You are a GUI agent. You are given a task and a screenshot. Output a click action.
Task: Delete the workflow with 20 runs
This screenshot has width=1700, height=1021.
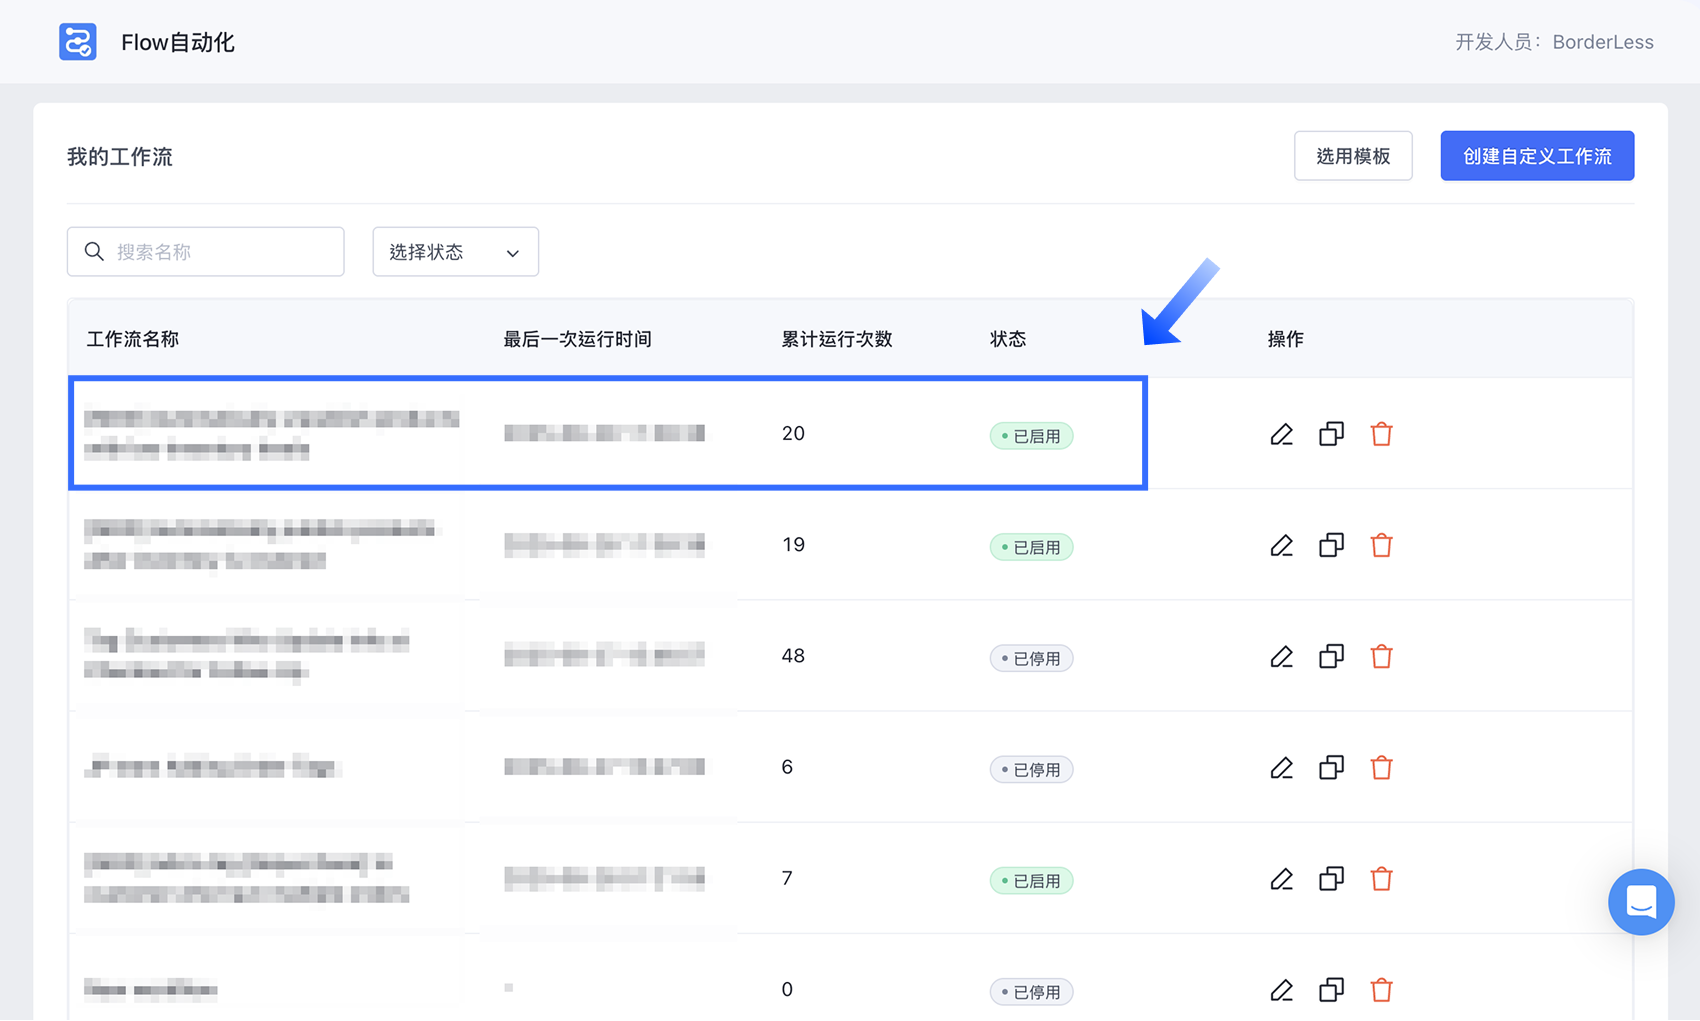[1381, 434]
